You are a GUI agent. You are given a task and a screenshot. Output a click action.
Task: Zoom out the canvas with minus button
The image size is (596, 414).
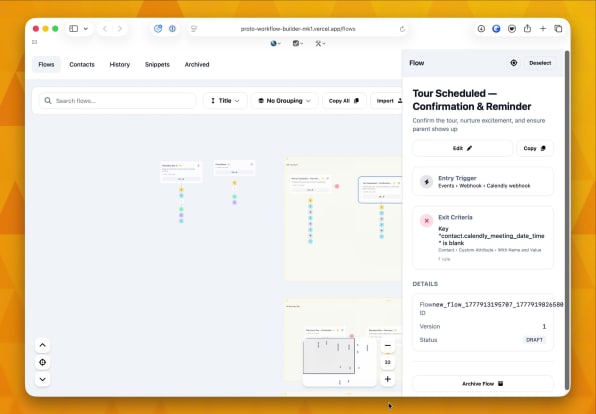388,346
